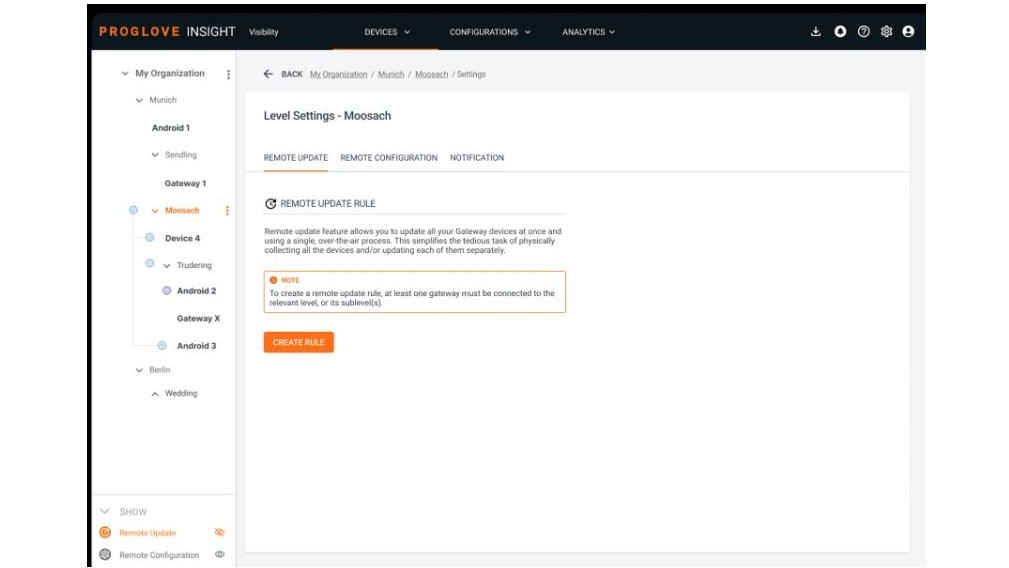Open the notifications bell
The image size is (1009, 568).
tap(840, 32)
